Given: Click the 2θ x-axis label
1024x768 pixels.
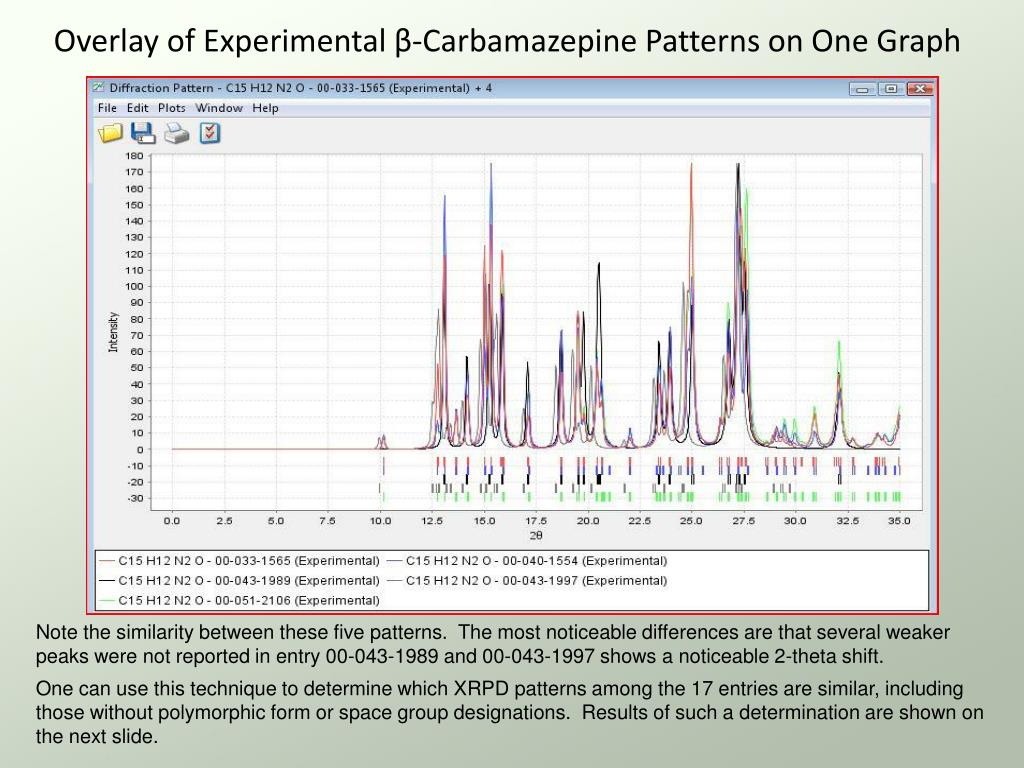Looking at the screenshot, I should point(536,535).
